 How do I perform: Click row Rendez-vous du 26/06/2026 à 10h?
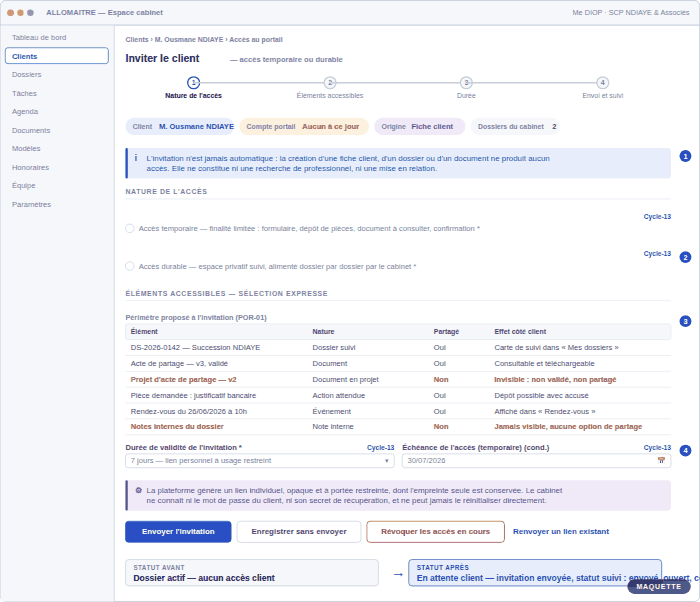(x=398, y=412)
